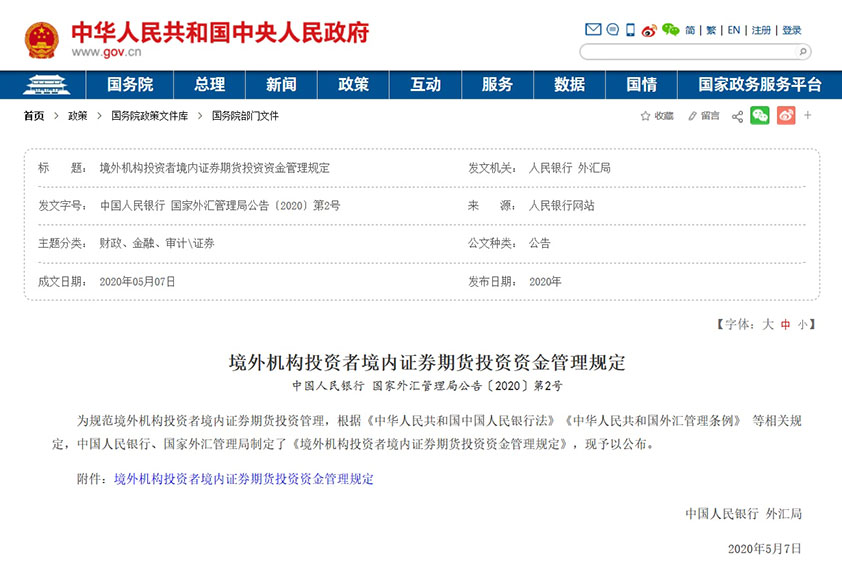The height and width of the screenshot is (579, 842).
Task: Click the mail envelope icon in header
Action: click(593, 30)
